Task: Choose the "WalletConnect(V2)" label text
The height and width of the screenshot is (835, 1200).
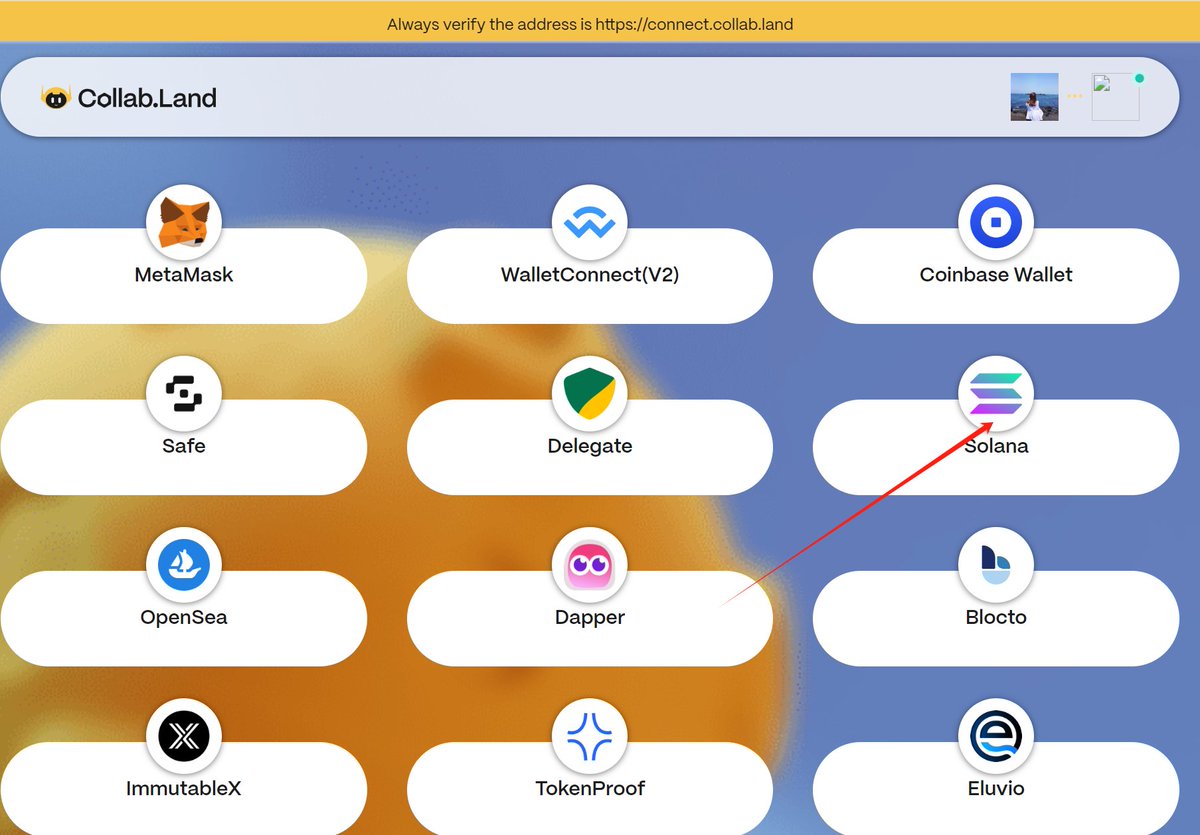Action: [590, 274]
